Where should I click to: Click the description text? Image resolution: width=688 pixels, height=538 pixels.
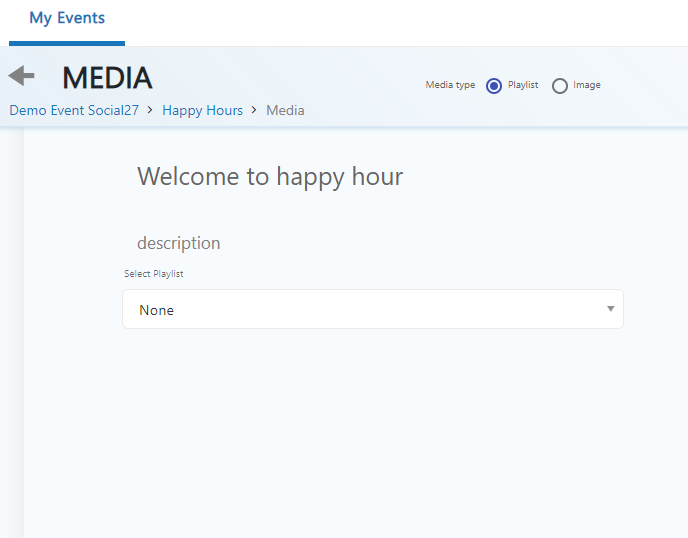click(x=178, y=243)
